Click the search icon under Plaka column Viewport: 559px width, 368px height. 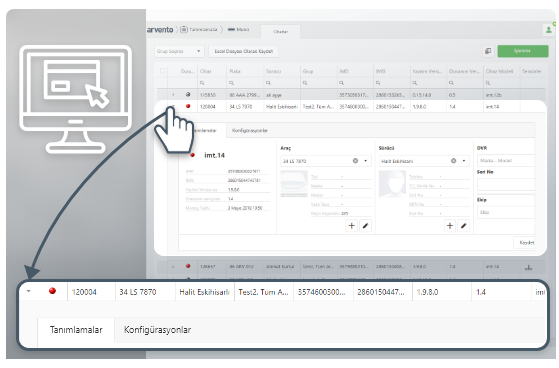pyautogui.click(x=231, y=83)
